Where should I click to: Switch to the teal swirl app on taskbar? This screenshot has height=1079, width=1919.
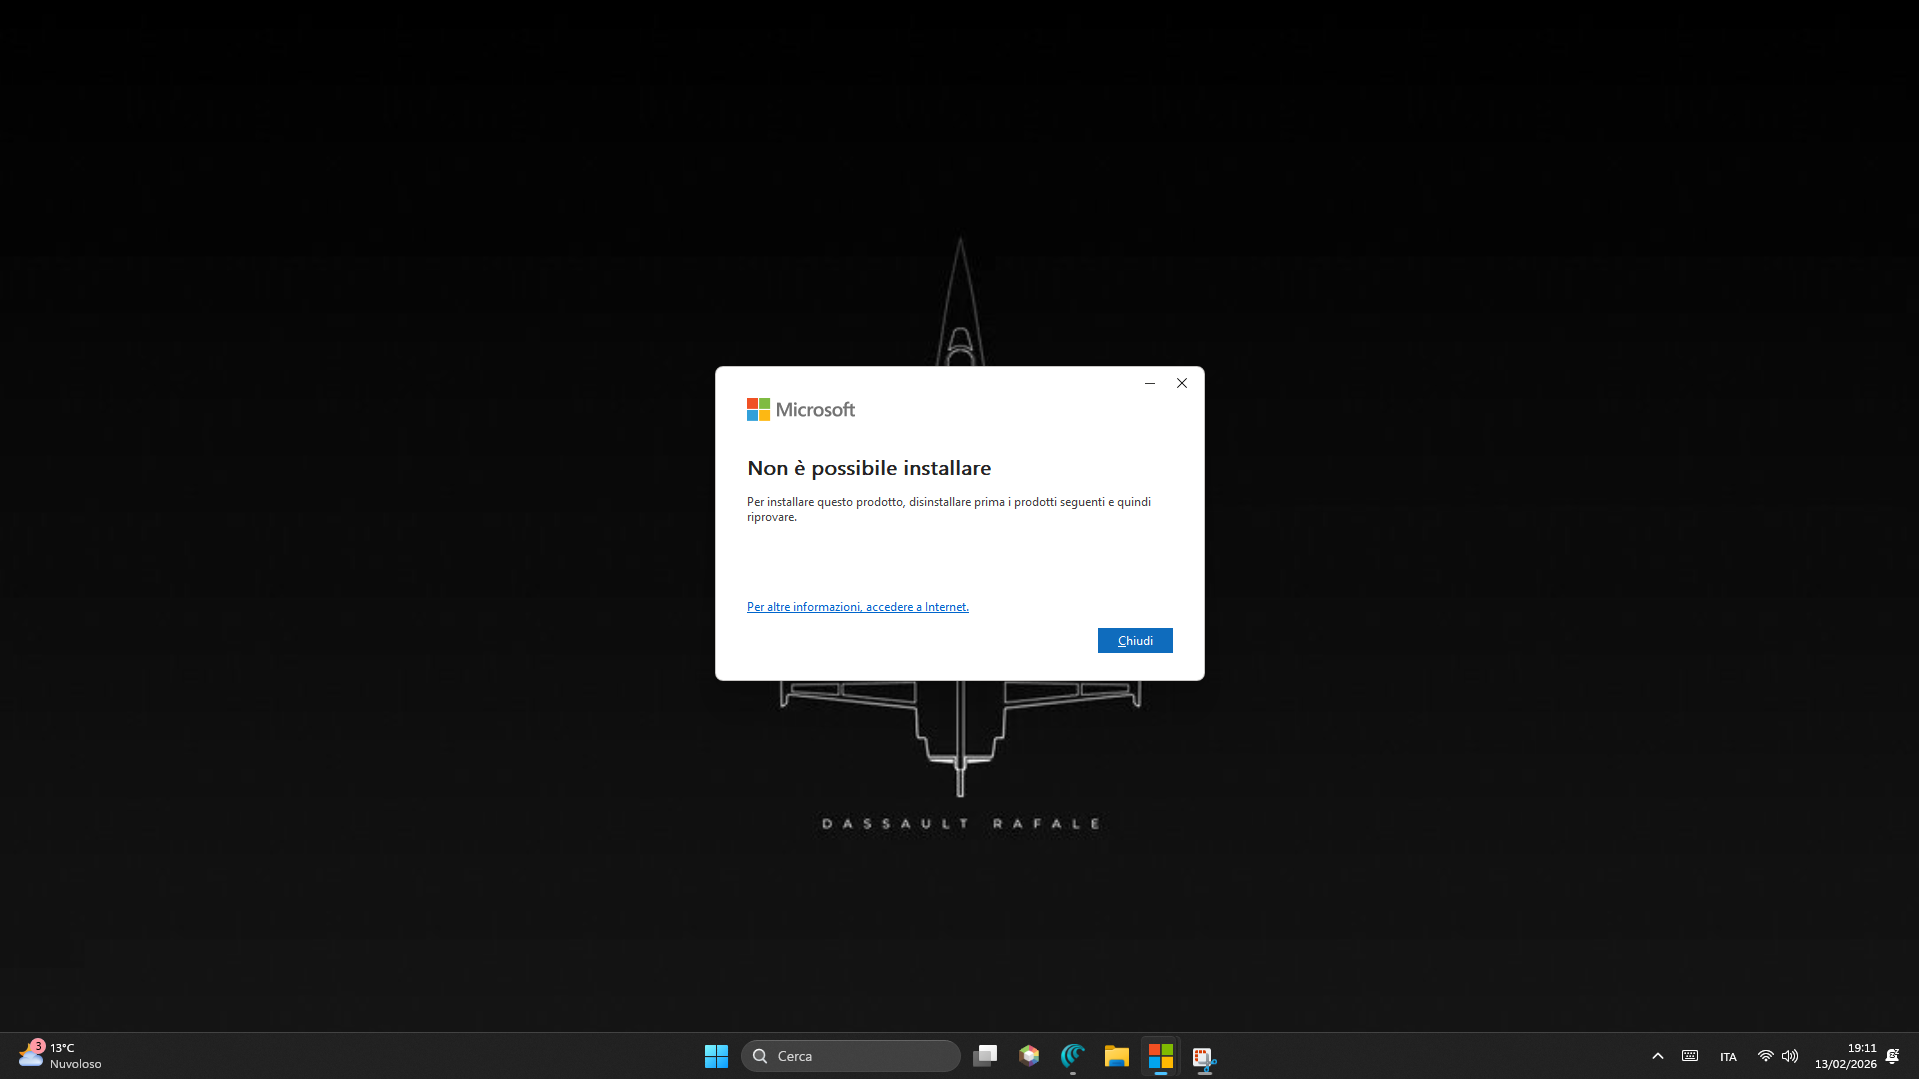[1073, 1056]
